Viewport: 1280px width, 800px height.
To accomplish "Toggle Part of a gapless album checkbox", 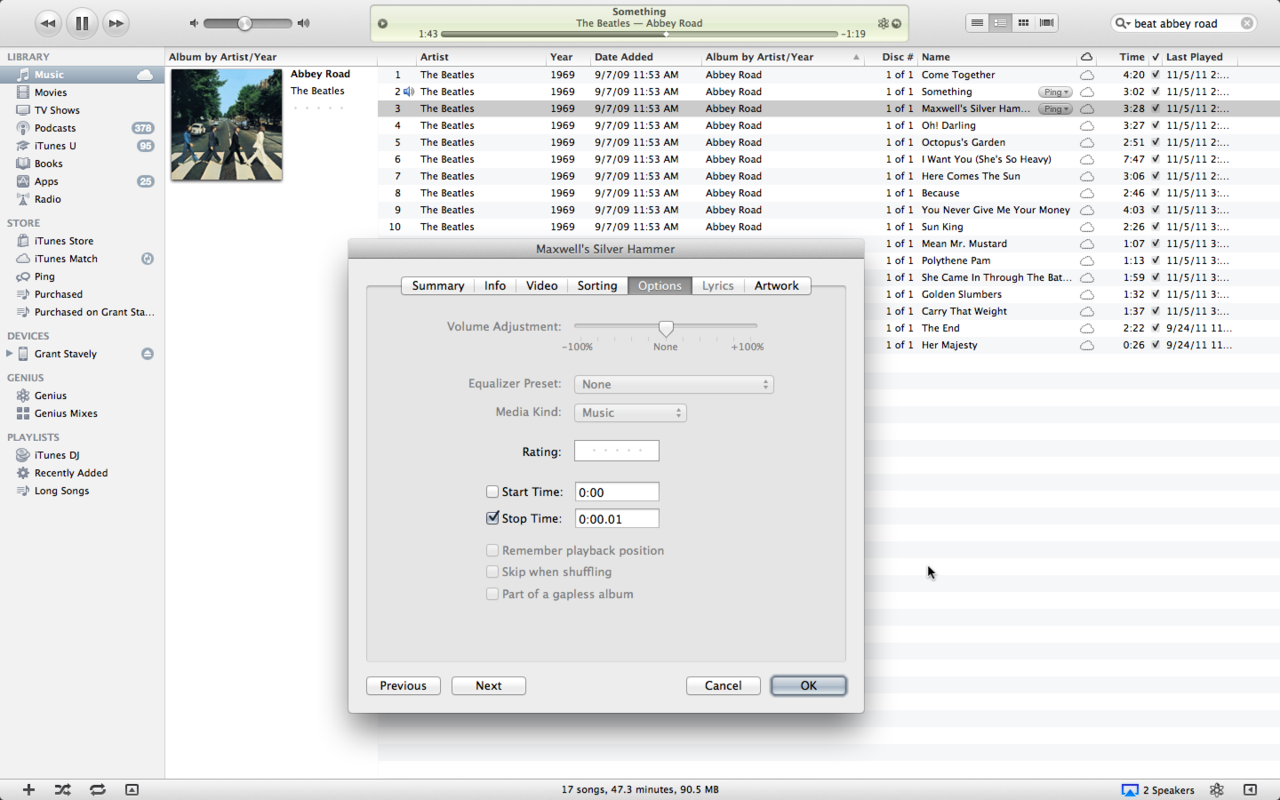I will coord(492,594).
